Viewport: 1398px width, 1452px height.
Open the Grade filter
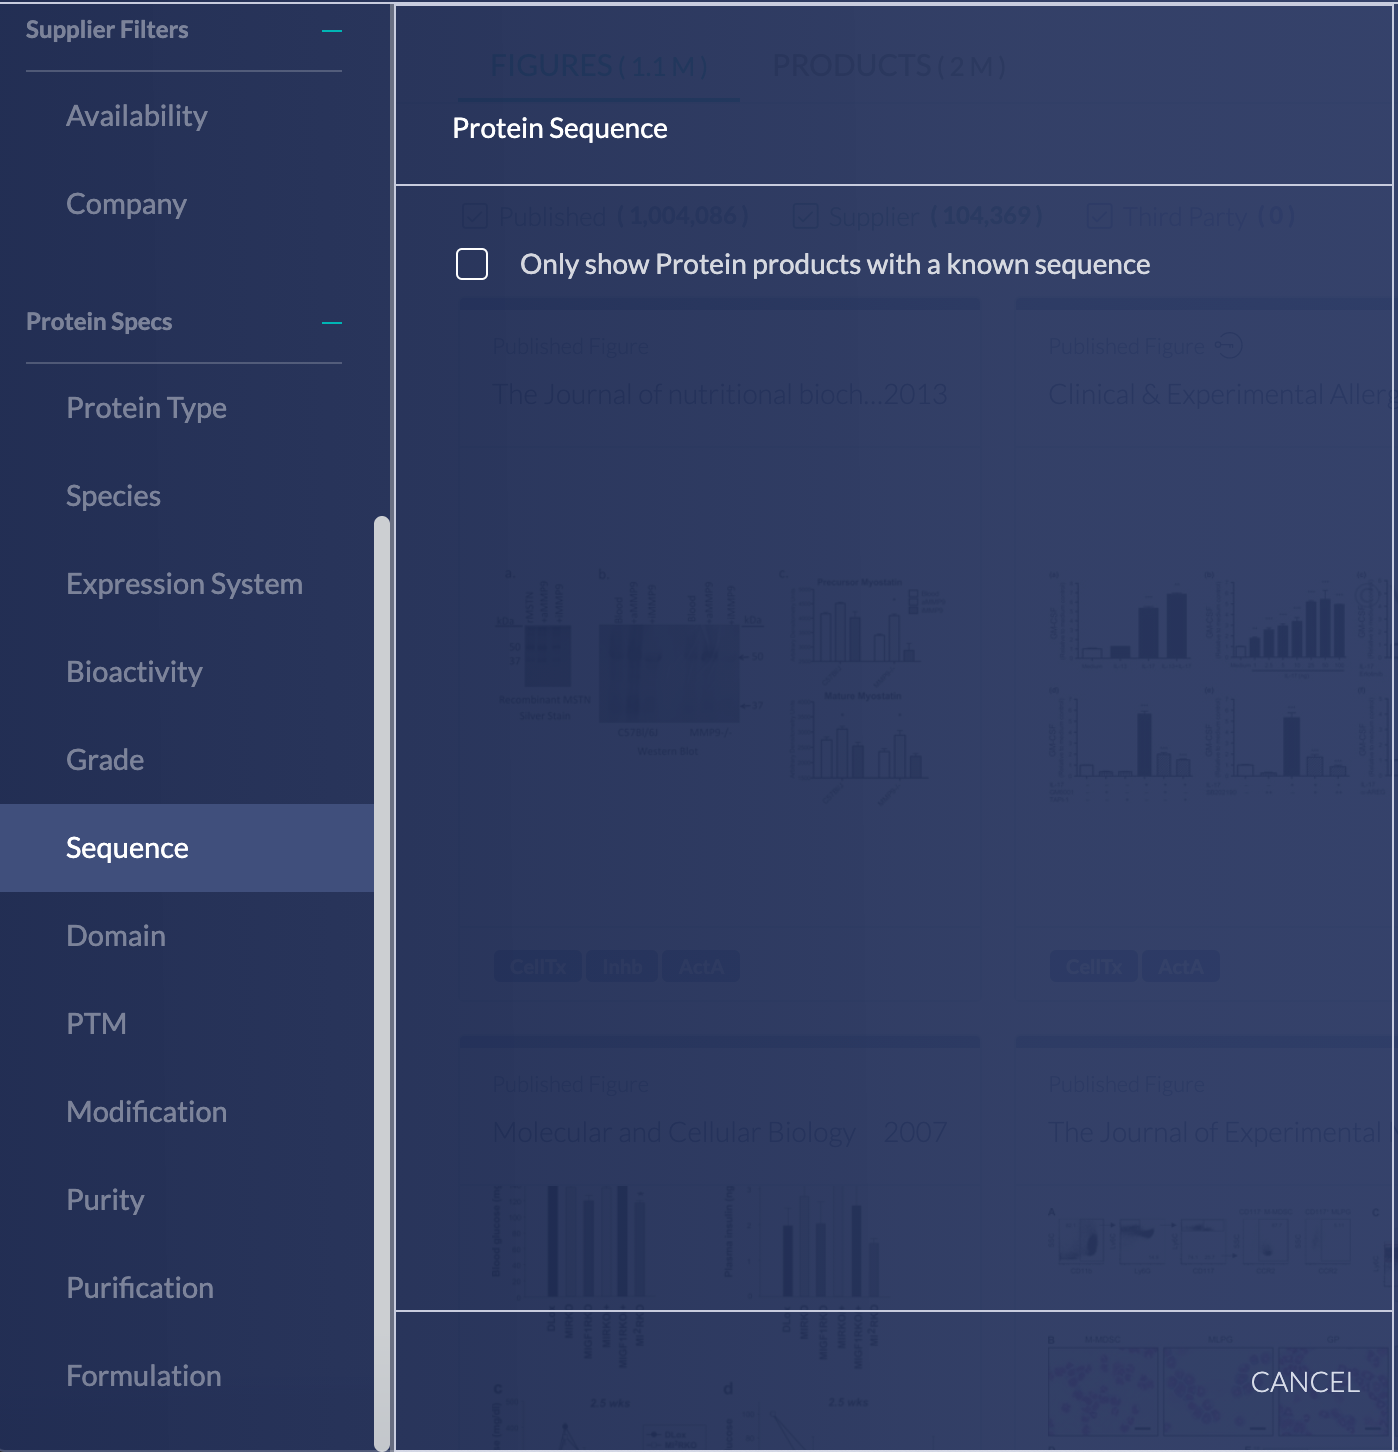click(x=105, y=760)
